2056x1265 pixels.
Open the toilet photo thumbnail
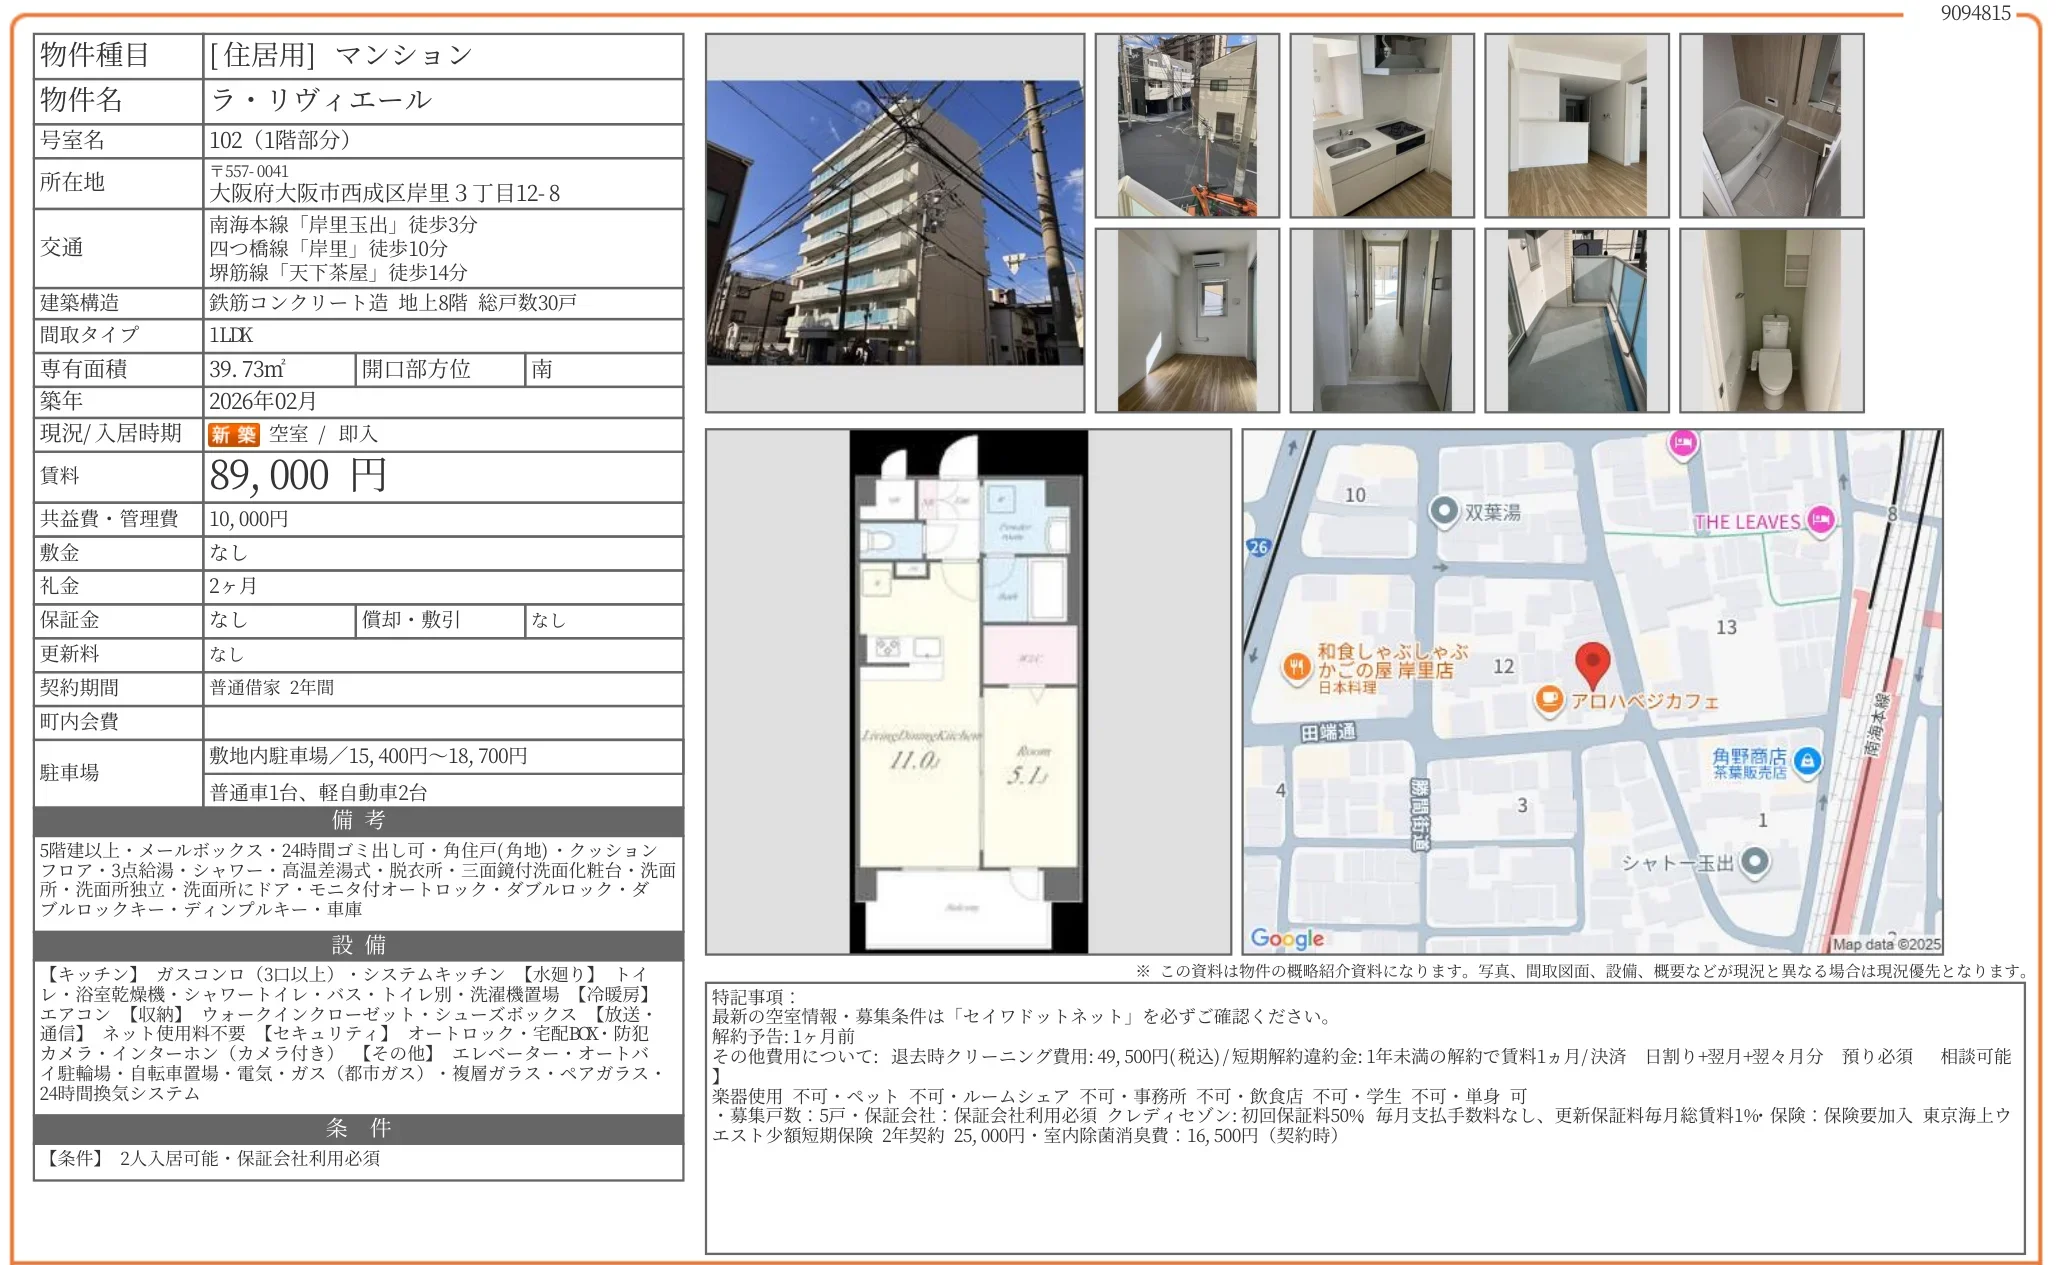(x=1771, y=320)
